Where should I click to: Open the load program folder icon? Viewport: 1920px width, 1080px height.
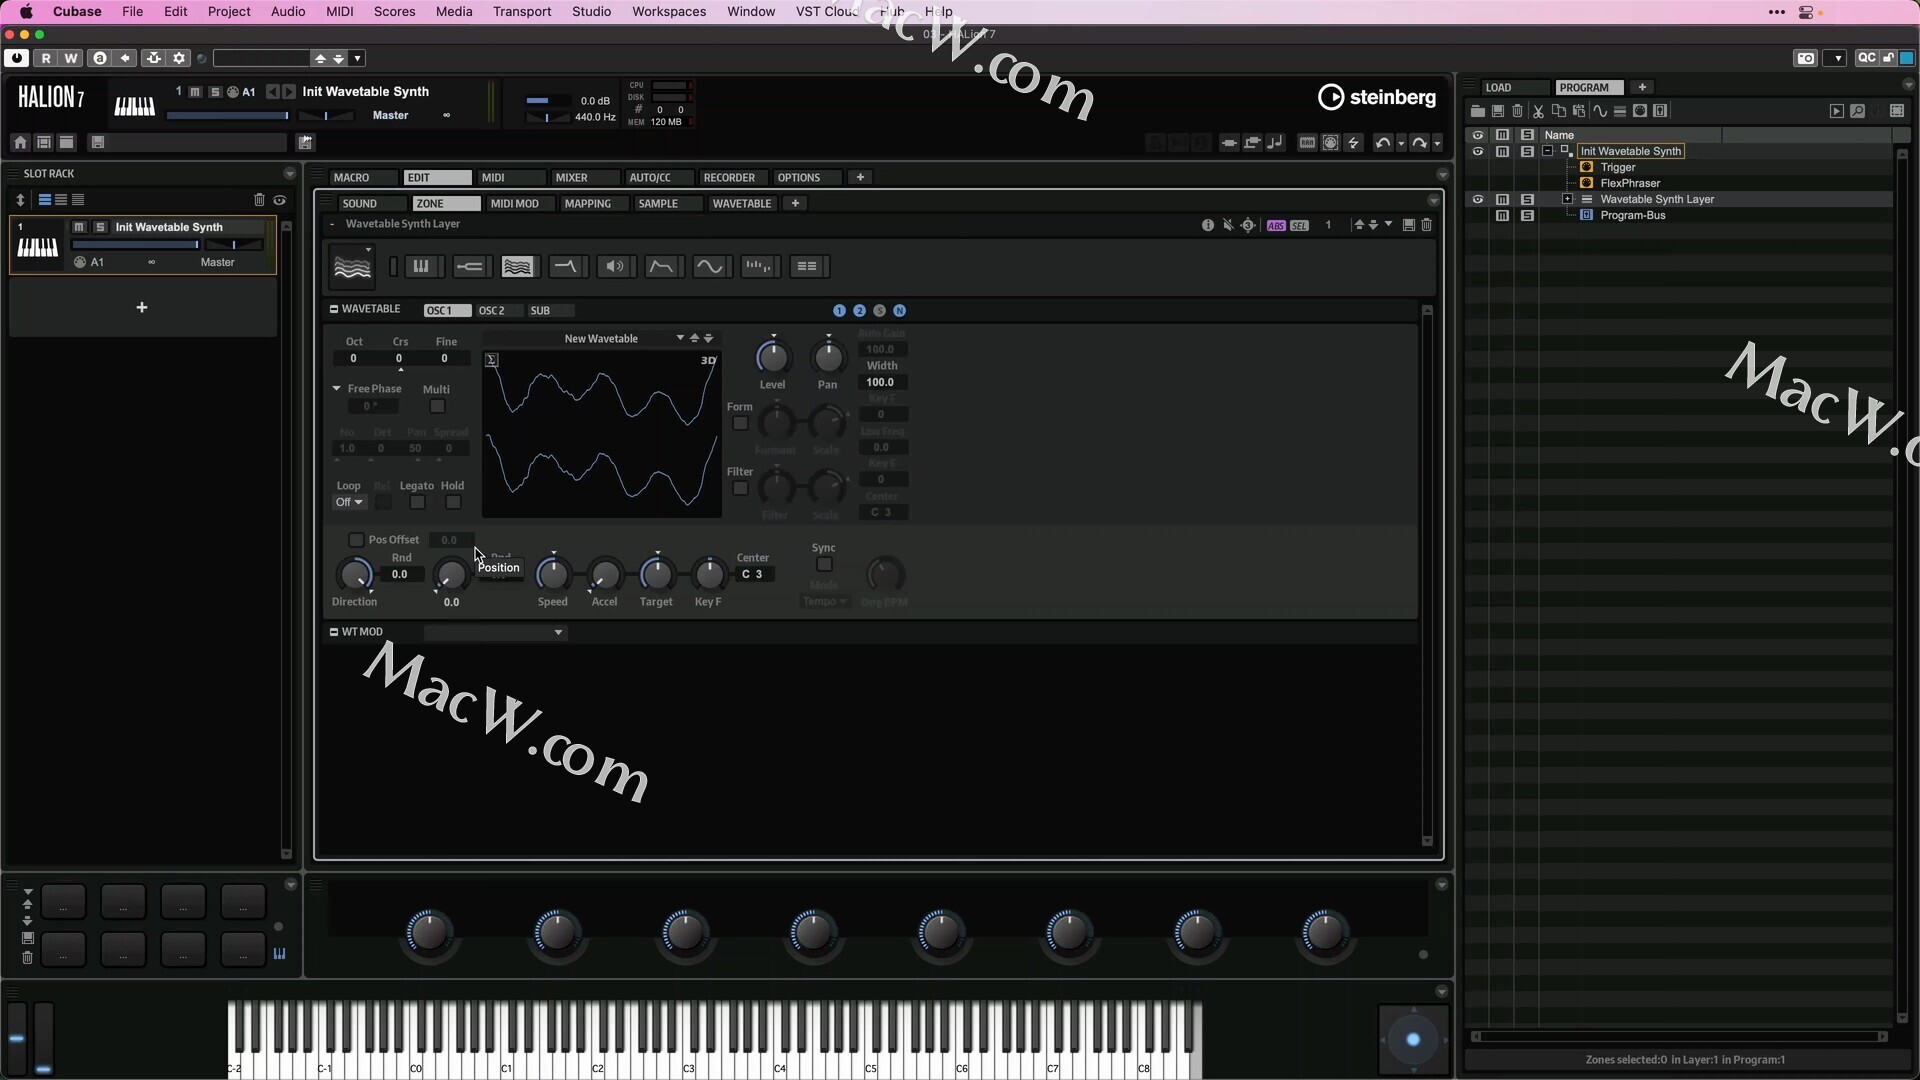[1477, 111]
